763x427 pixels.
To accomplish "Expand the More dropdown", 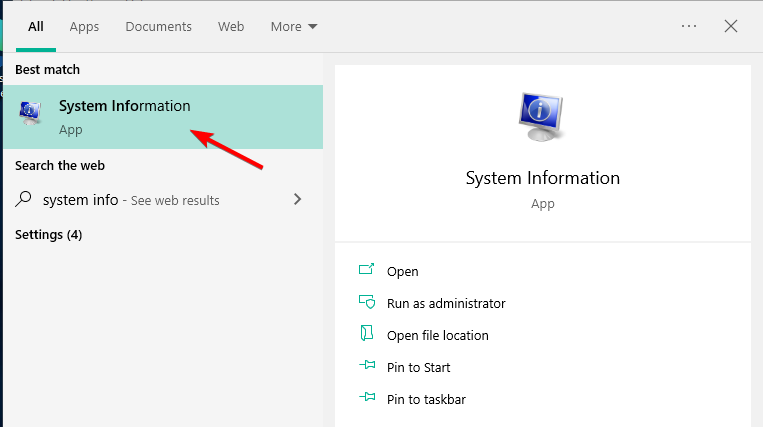I will (294, 27).
